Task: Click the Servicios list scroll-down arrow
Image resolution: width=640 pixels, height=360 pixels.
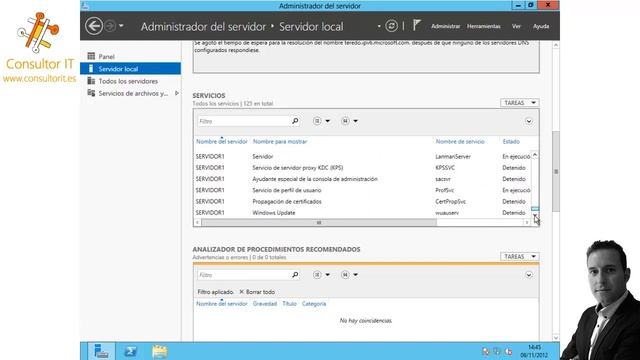Action: pyautogui.click(x=535, y=215)
